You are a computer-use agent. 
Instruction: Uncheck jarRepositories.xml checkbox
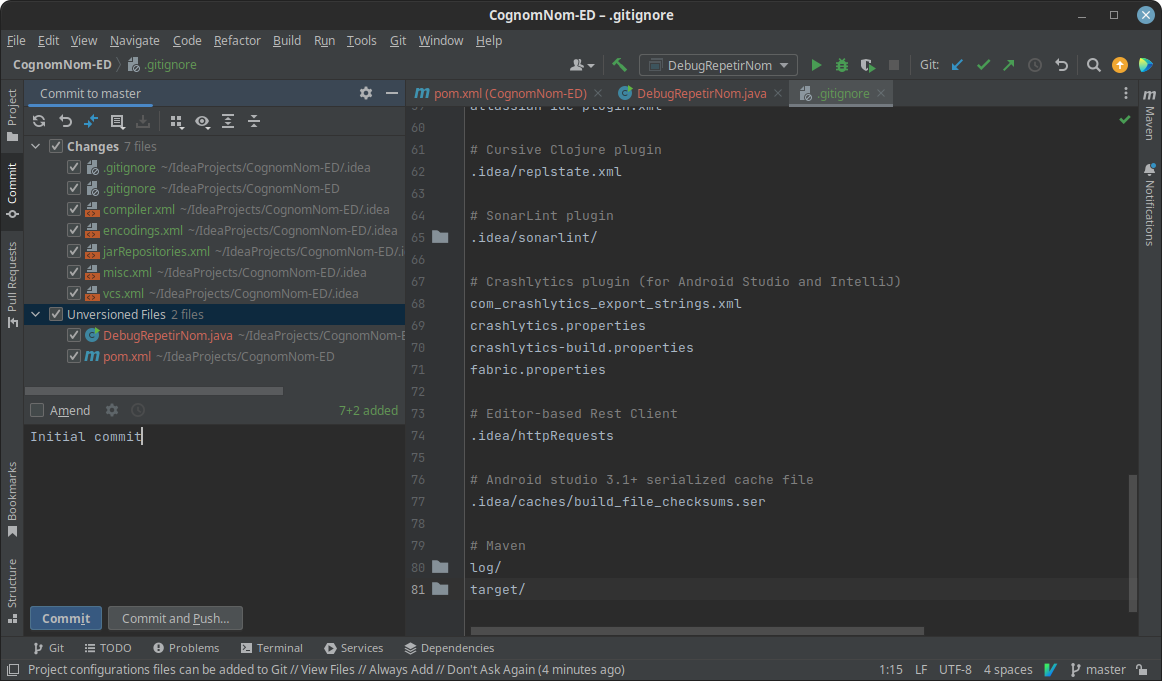tap(73, 251)
